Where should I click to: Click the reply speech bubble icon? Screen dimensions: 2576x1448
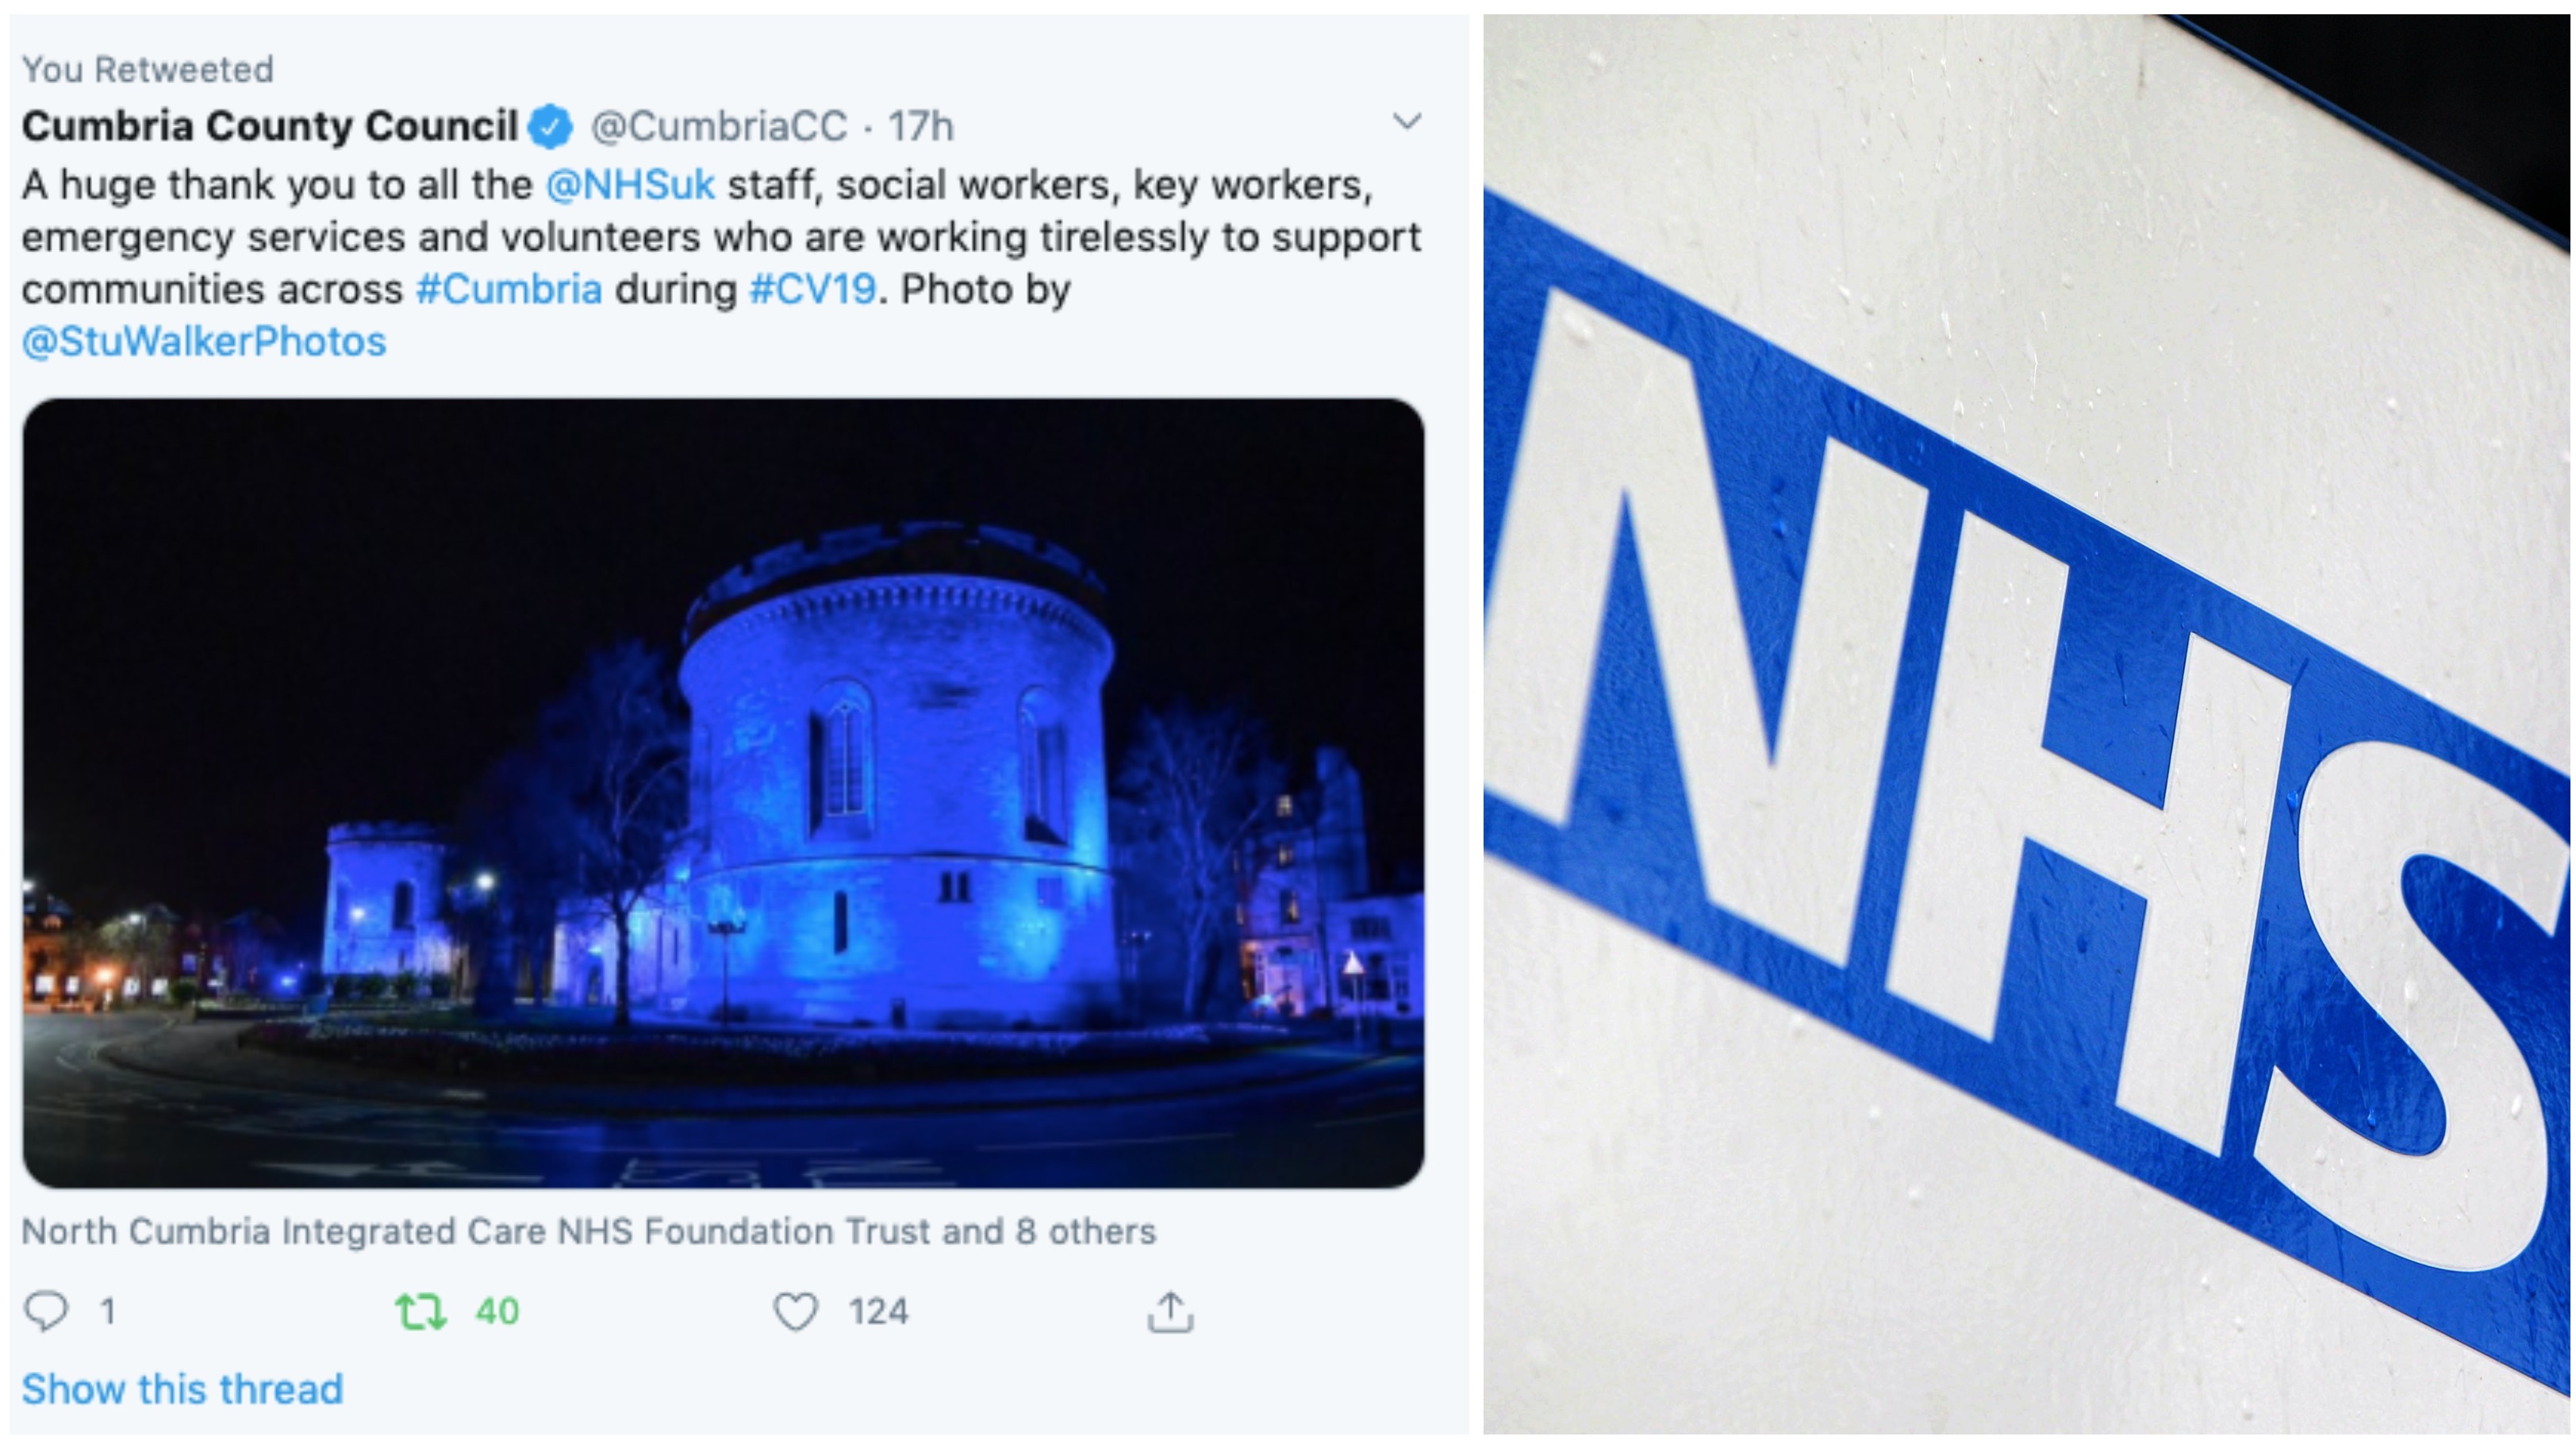pos(45,1311)
